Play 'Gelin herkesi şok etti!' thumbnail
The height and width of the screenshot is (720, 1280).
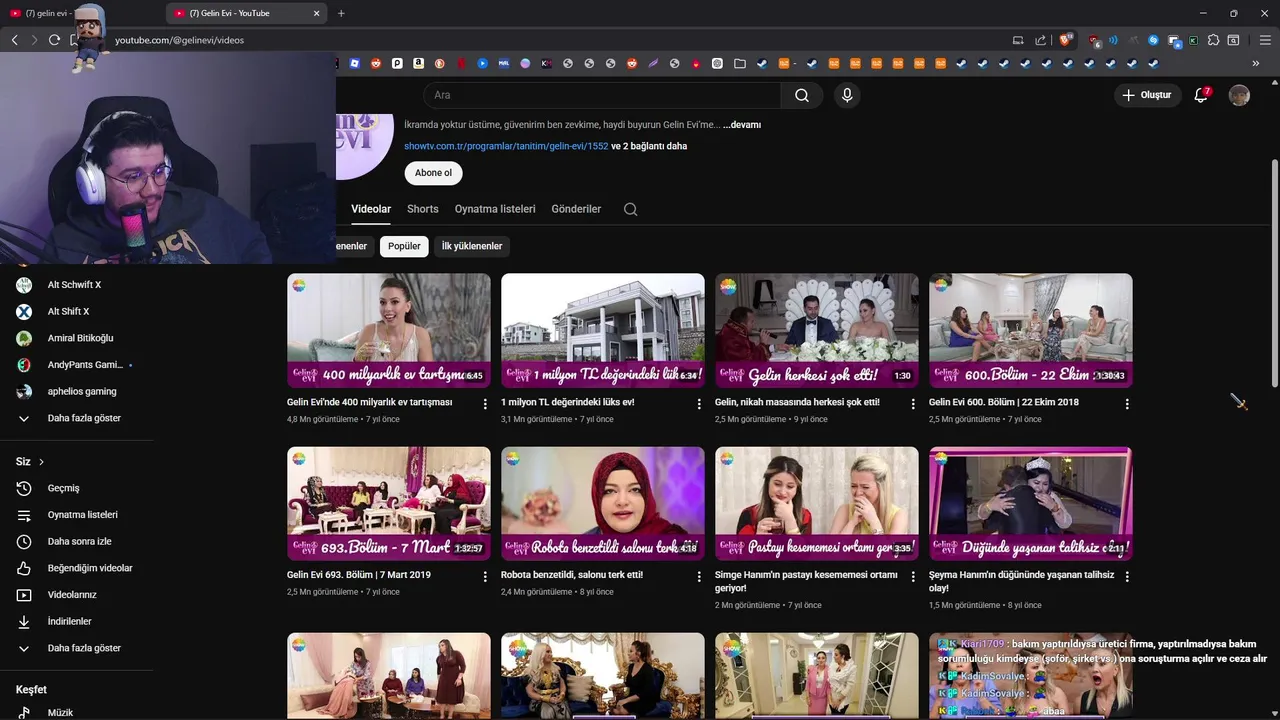(x=817, y=331)
